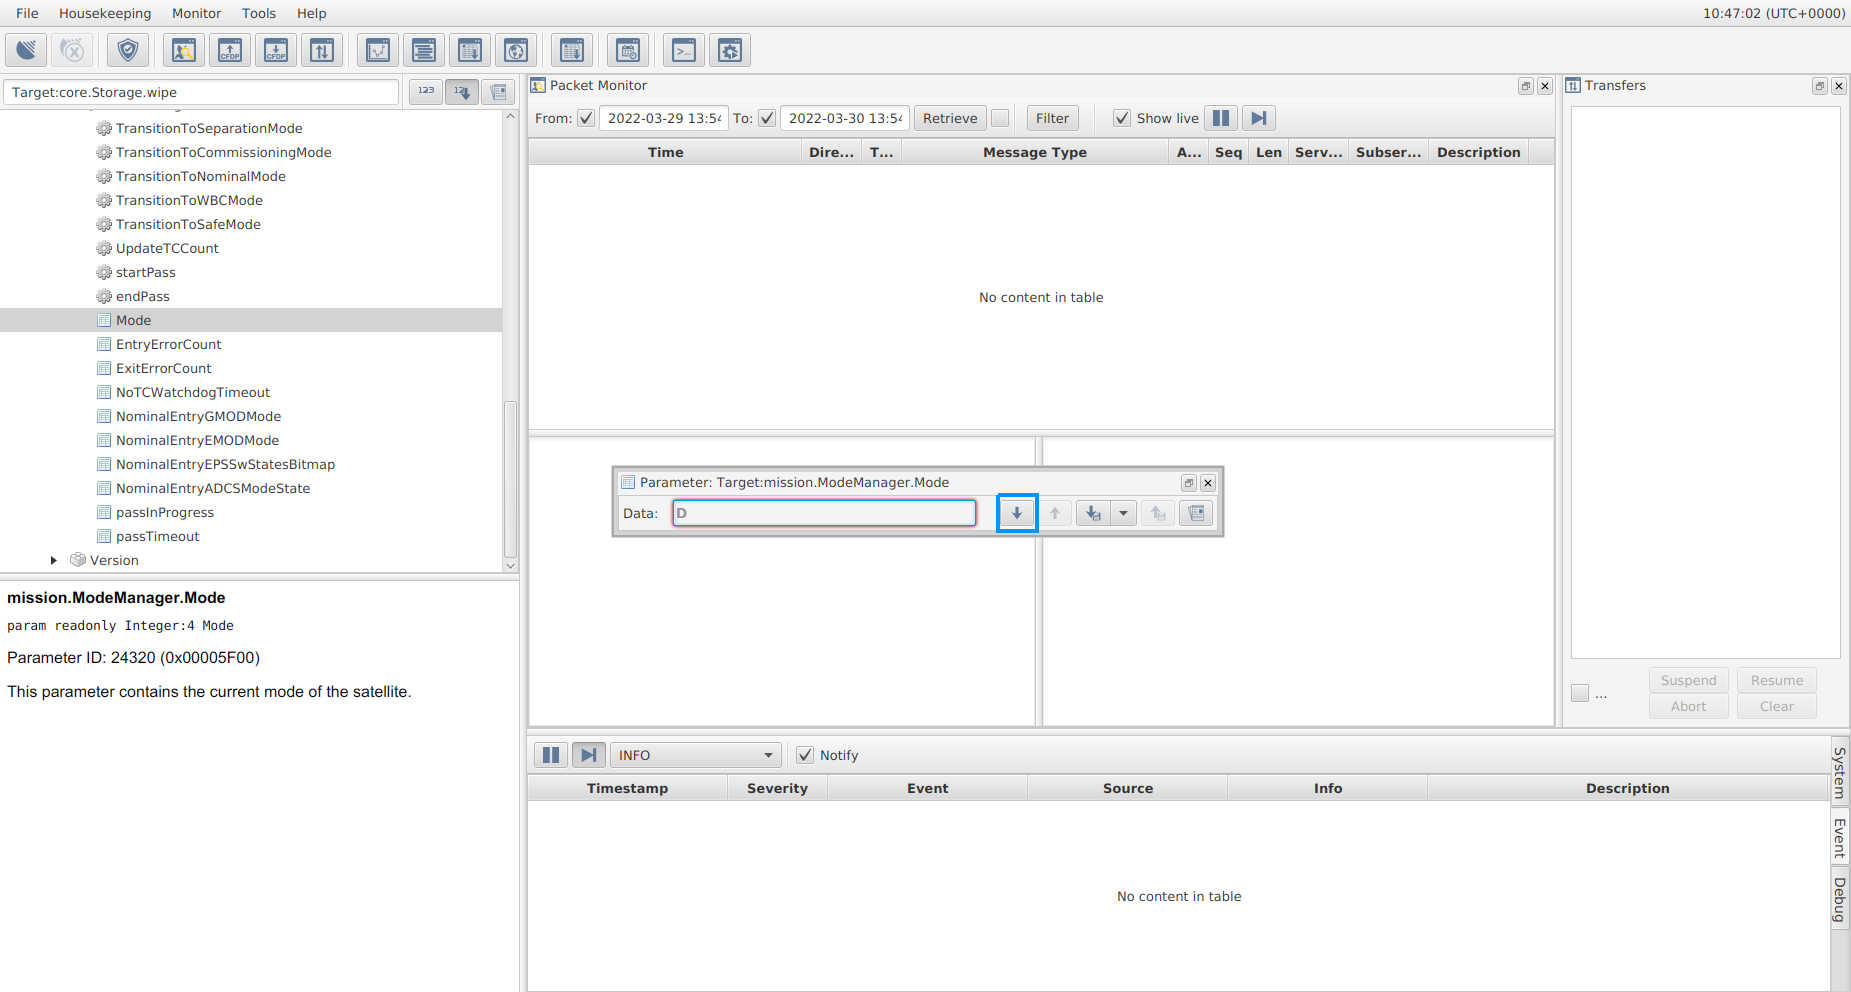The width and height of the screenshot is (1851, 992).
Task: Click the get parameter down-arrow button
Action: [x=1017, y=513]
